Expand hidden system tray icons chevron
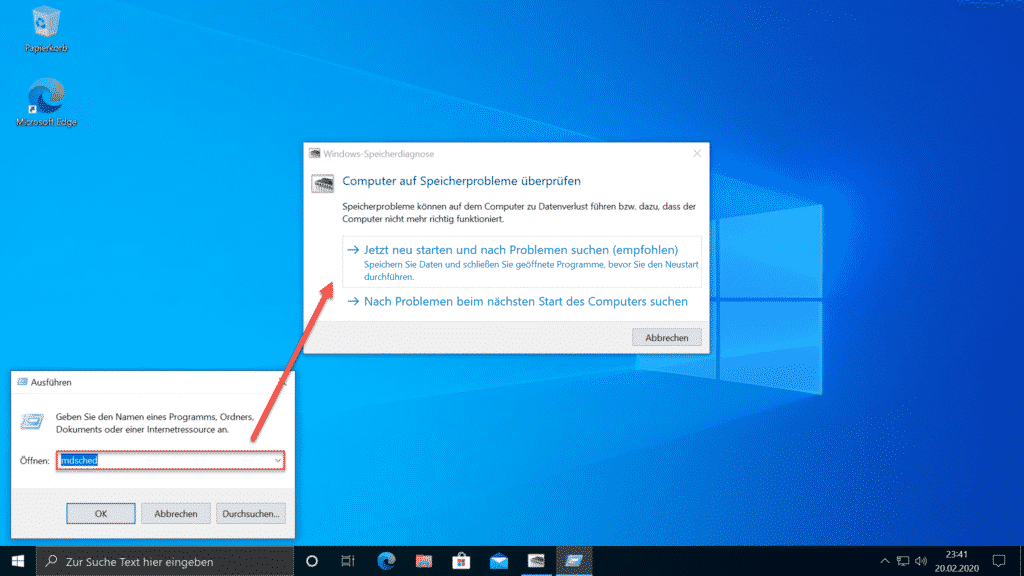The height and width of the screenshot is (576, 1024). click(885, 561)
